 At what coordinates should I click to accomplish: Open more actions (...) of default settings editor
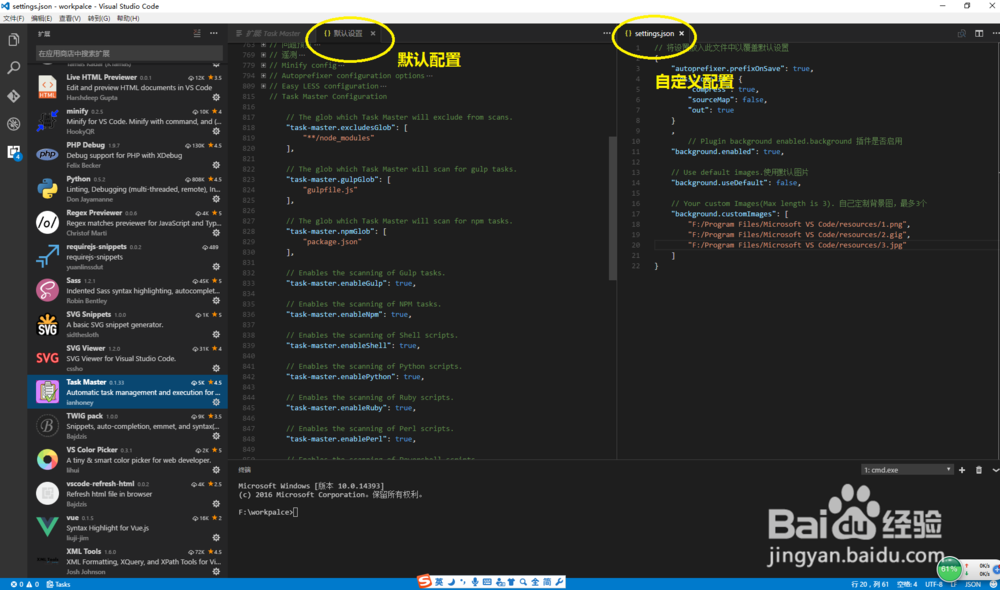[607, 33]
